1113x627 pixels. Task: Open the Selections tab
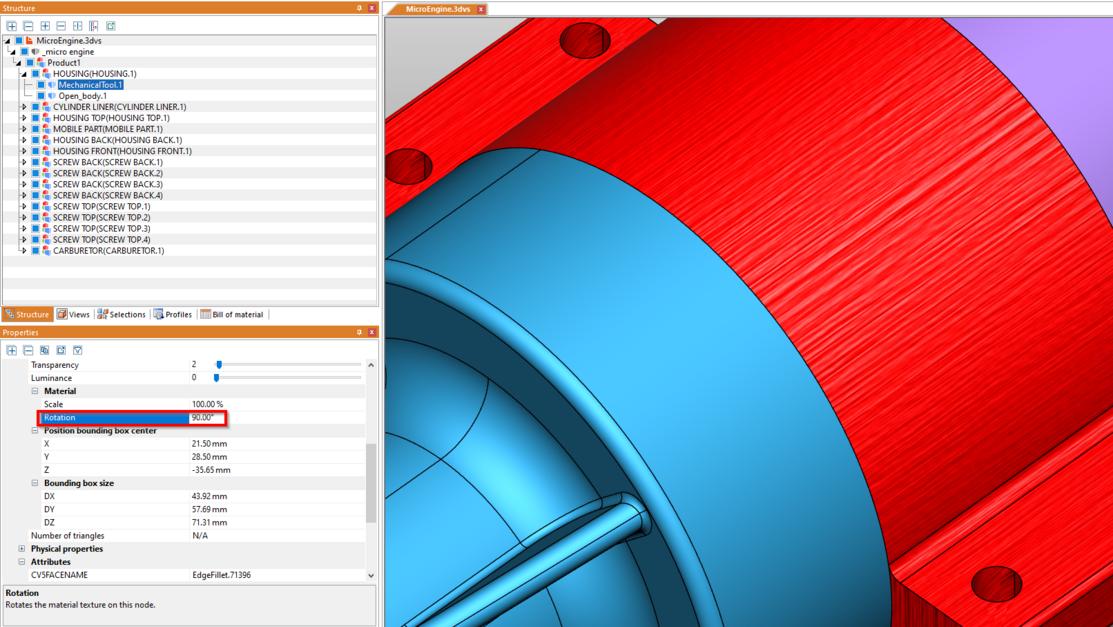121,315
